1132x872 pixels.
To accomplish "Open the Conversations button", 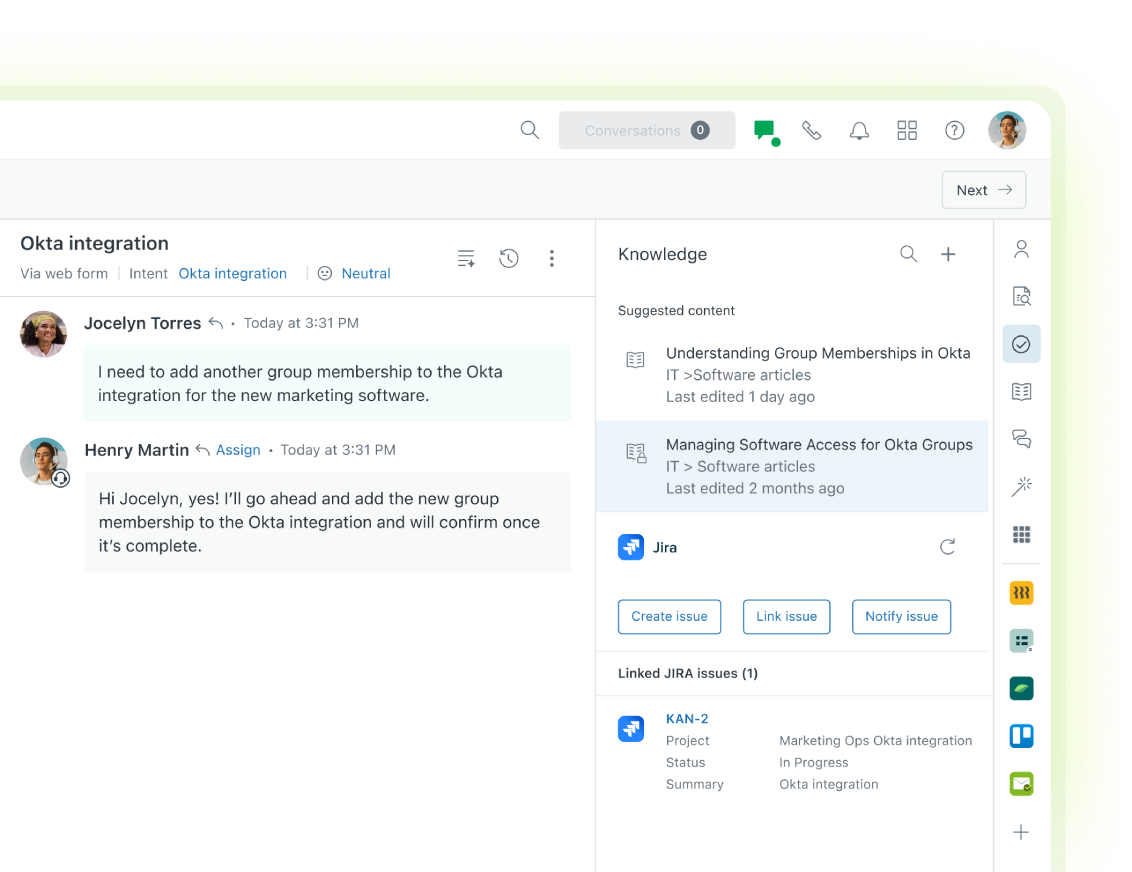I will point(646,130).
